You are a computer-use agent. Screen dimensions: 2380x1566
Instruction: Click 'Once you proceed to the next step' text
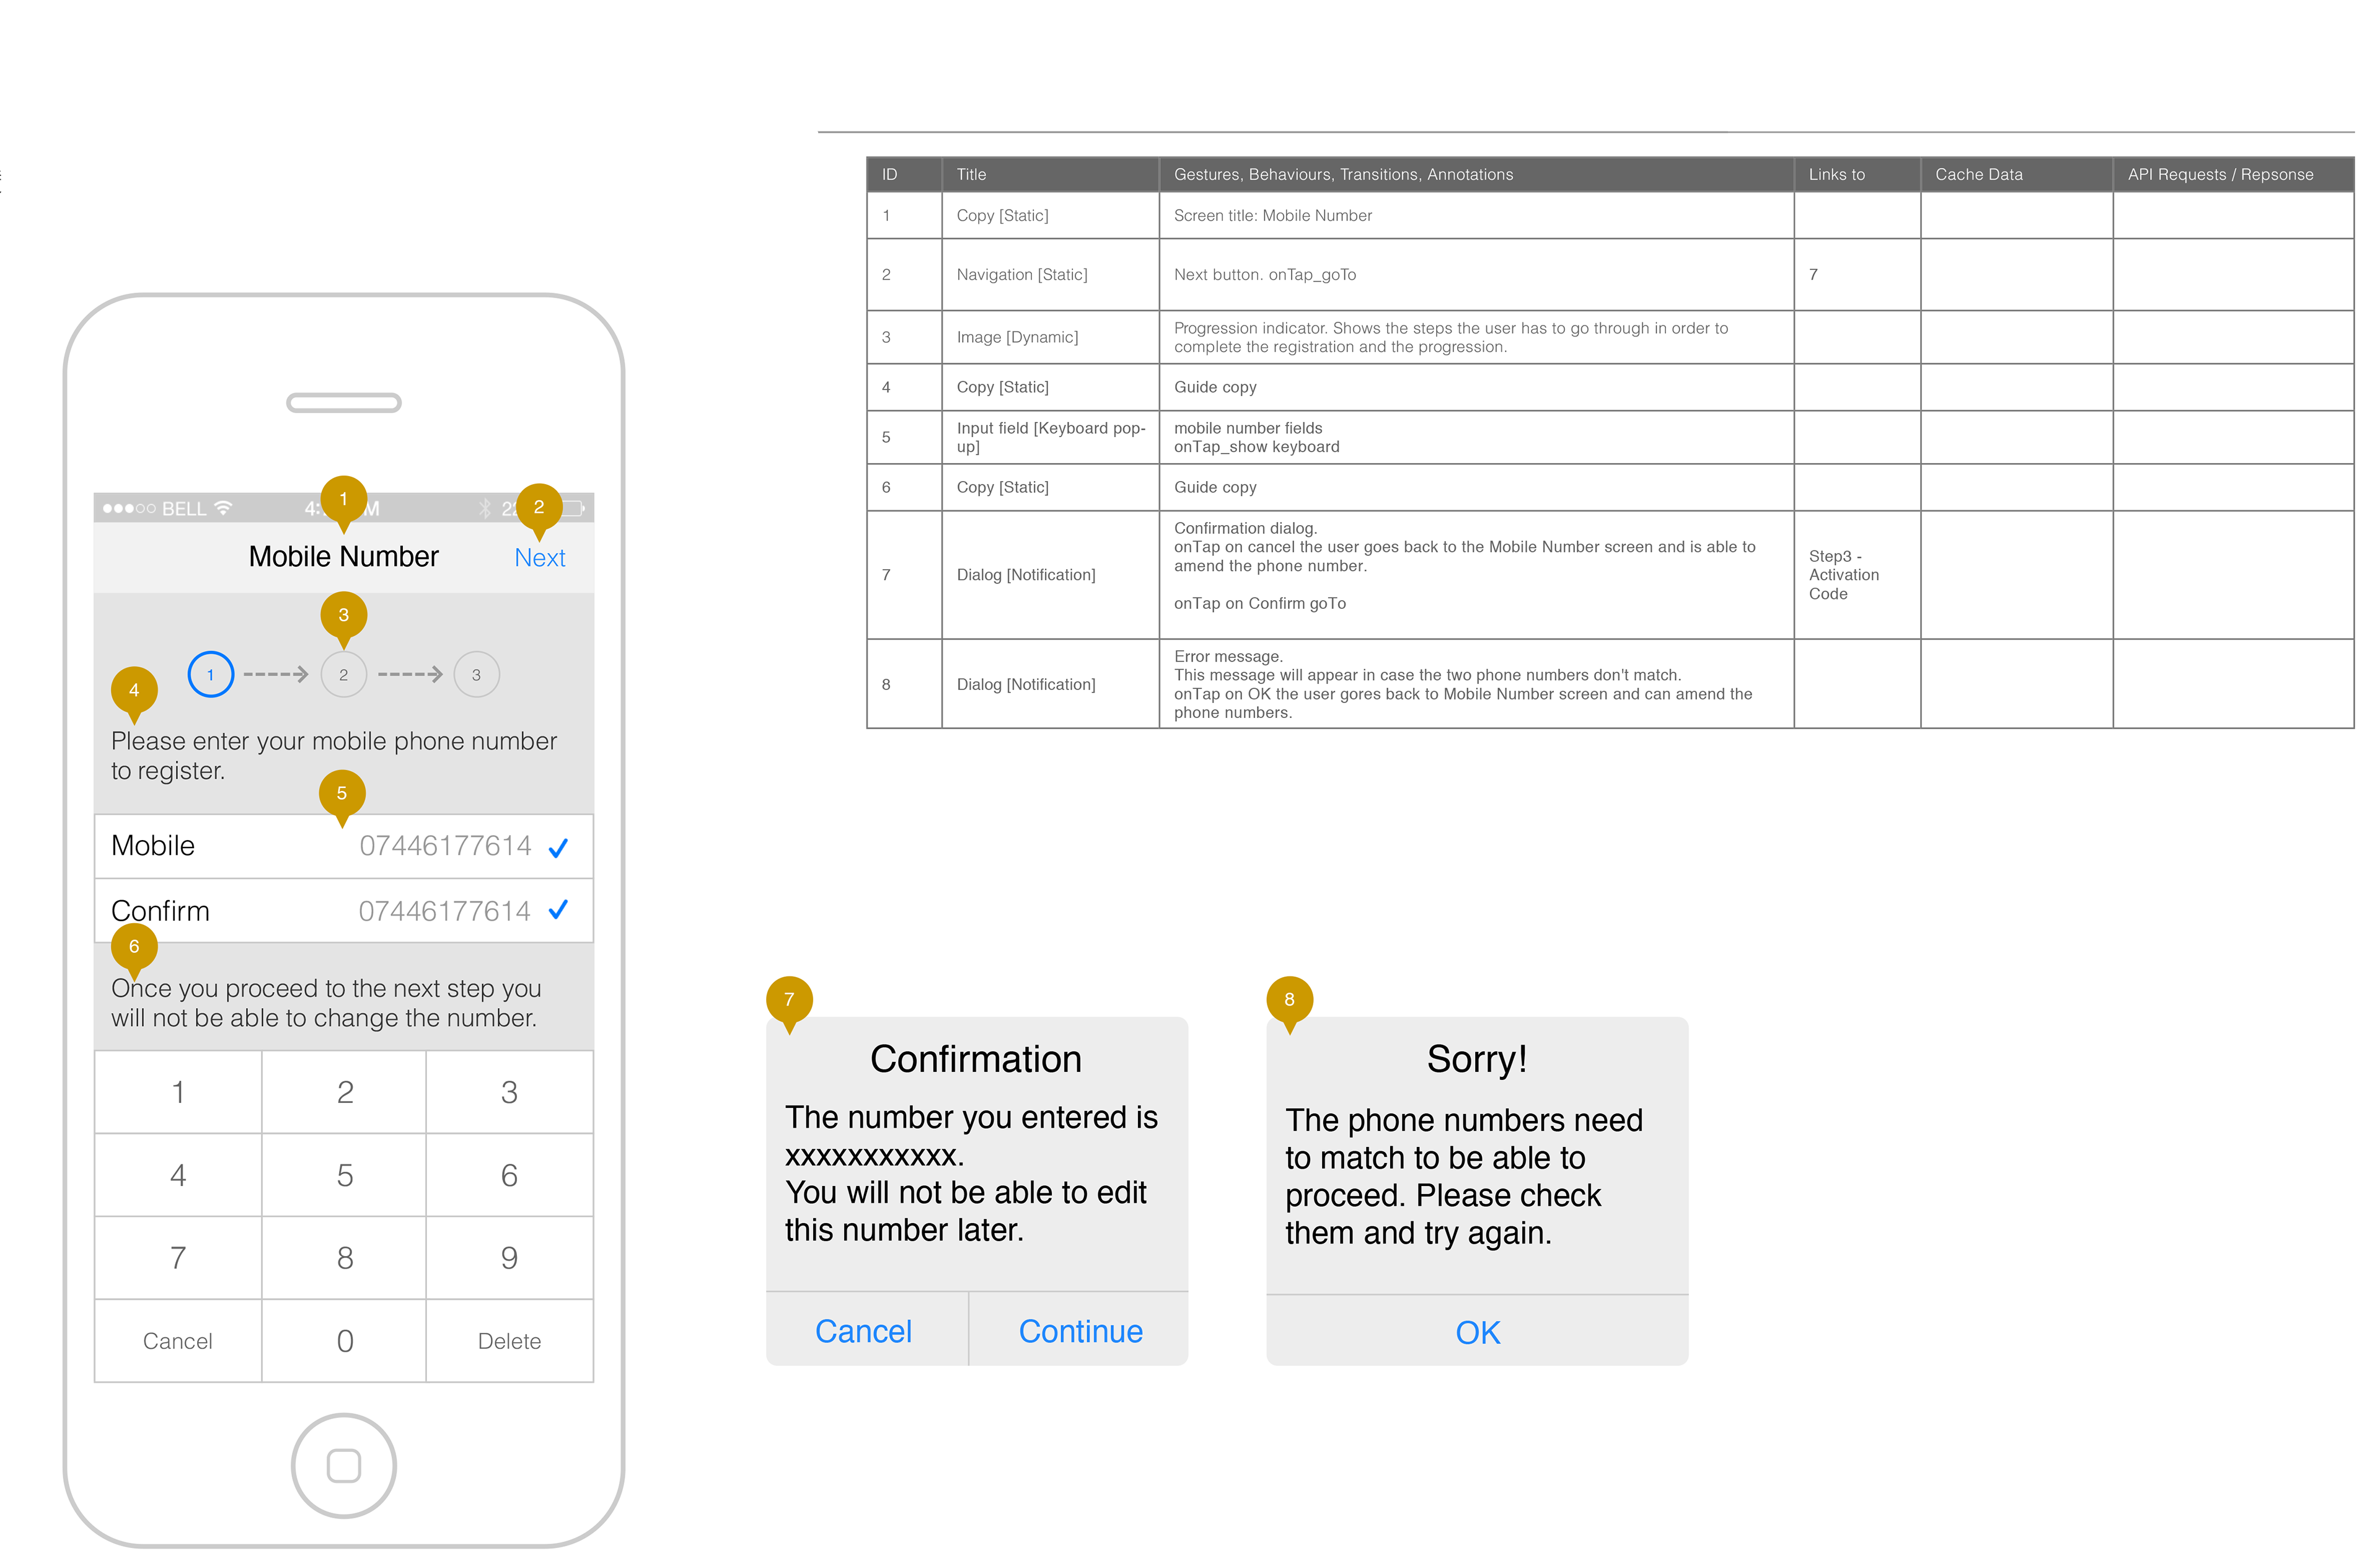(326, 1002)
